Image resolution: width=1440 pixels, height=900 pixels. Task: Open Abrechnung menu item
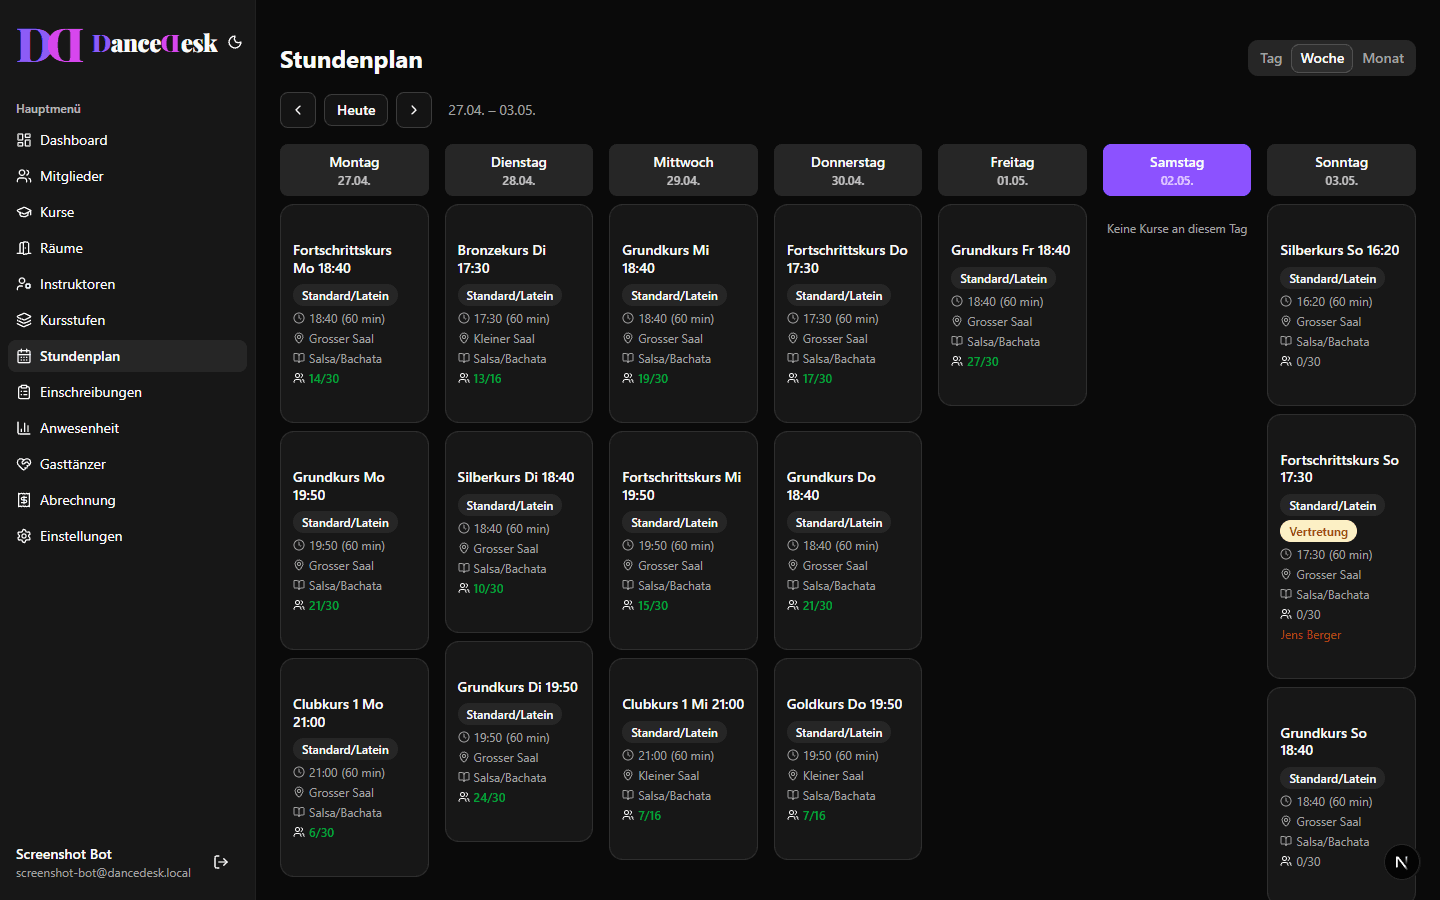[x=128, y=500]
